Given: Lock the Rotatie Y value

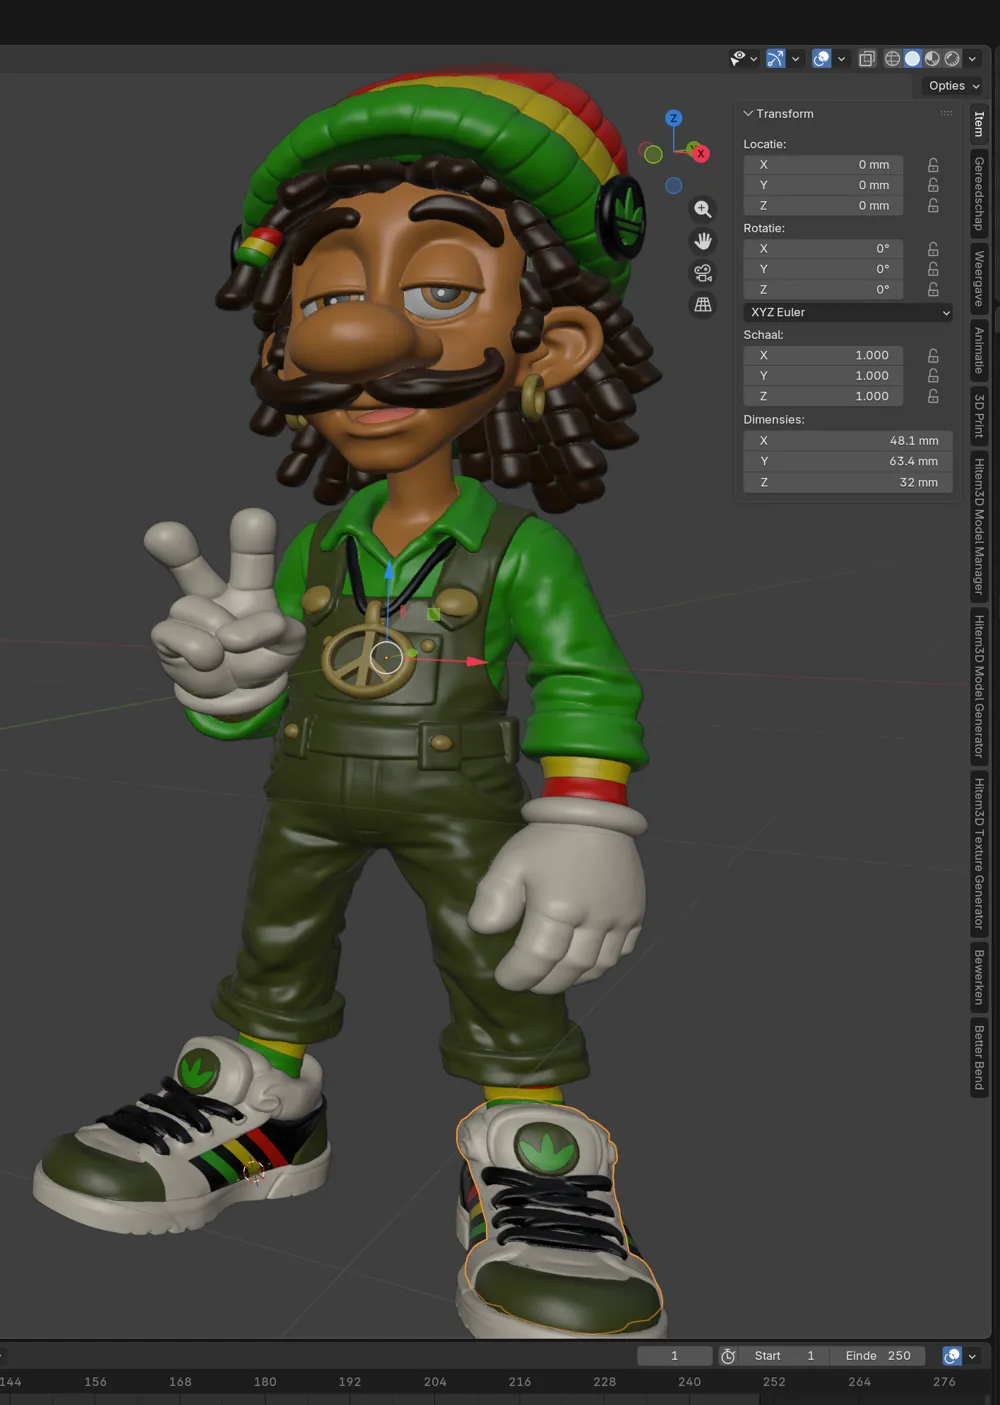Looking at the screenshot, I should (933, 269).
